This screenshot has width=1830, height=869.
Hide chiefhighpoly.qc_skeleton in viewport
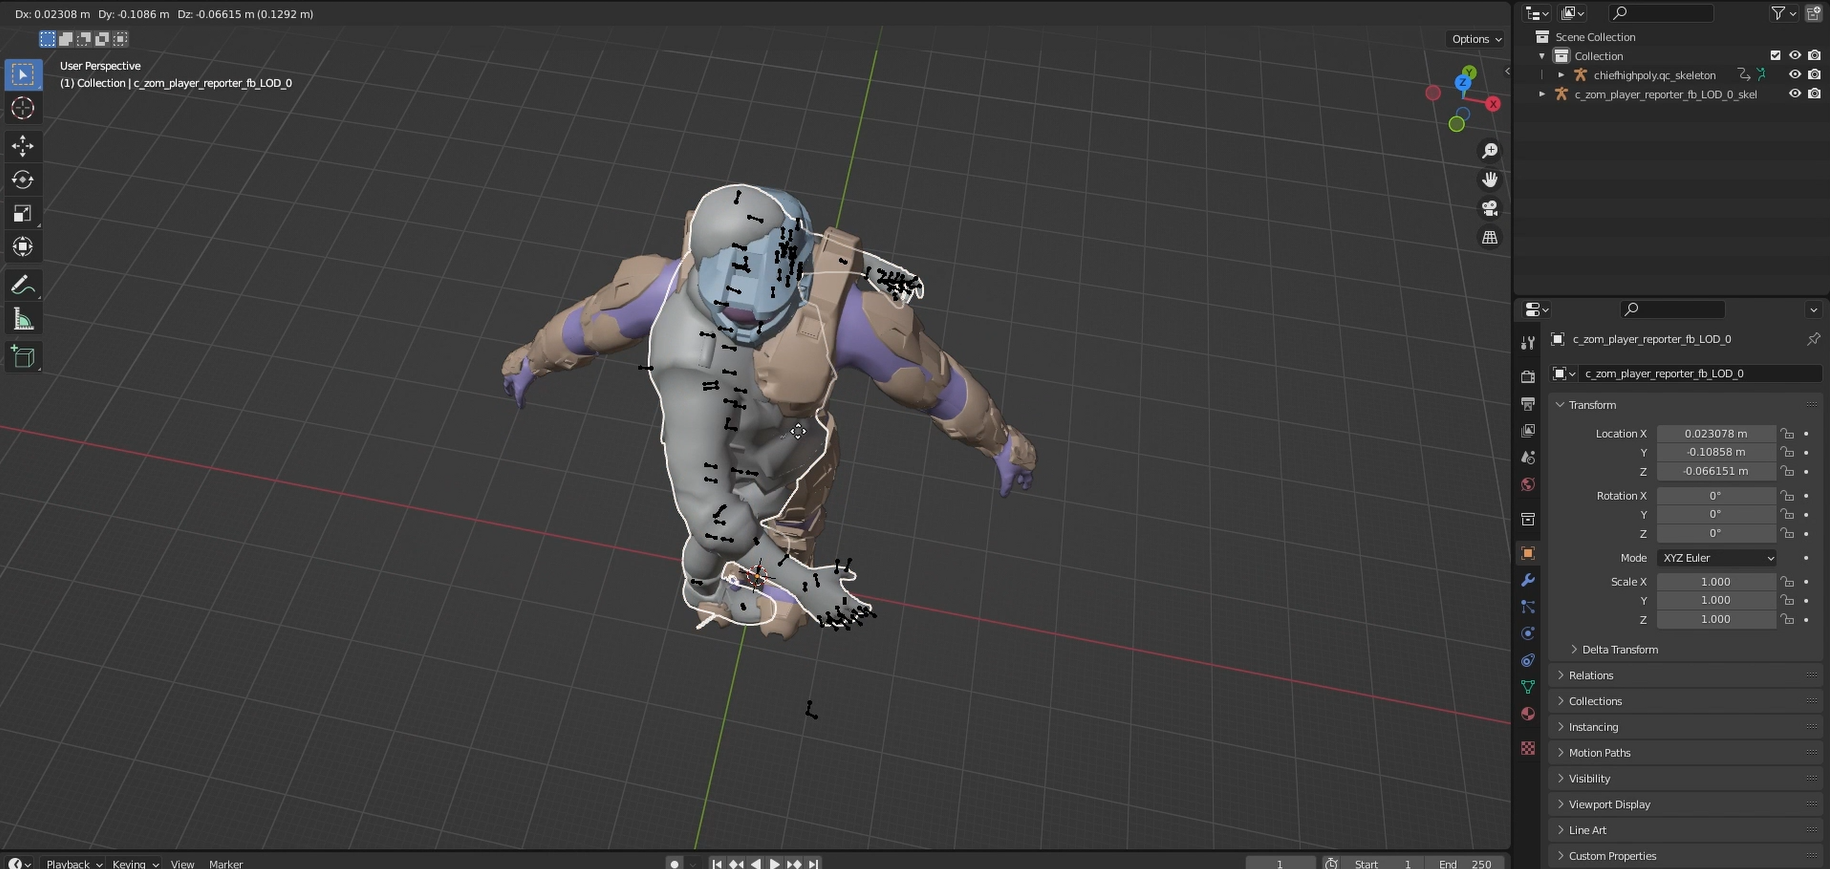tap(1794, 75)
